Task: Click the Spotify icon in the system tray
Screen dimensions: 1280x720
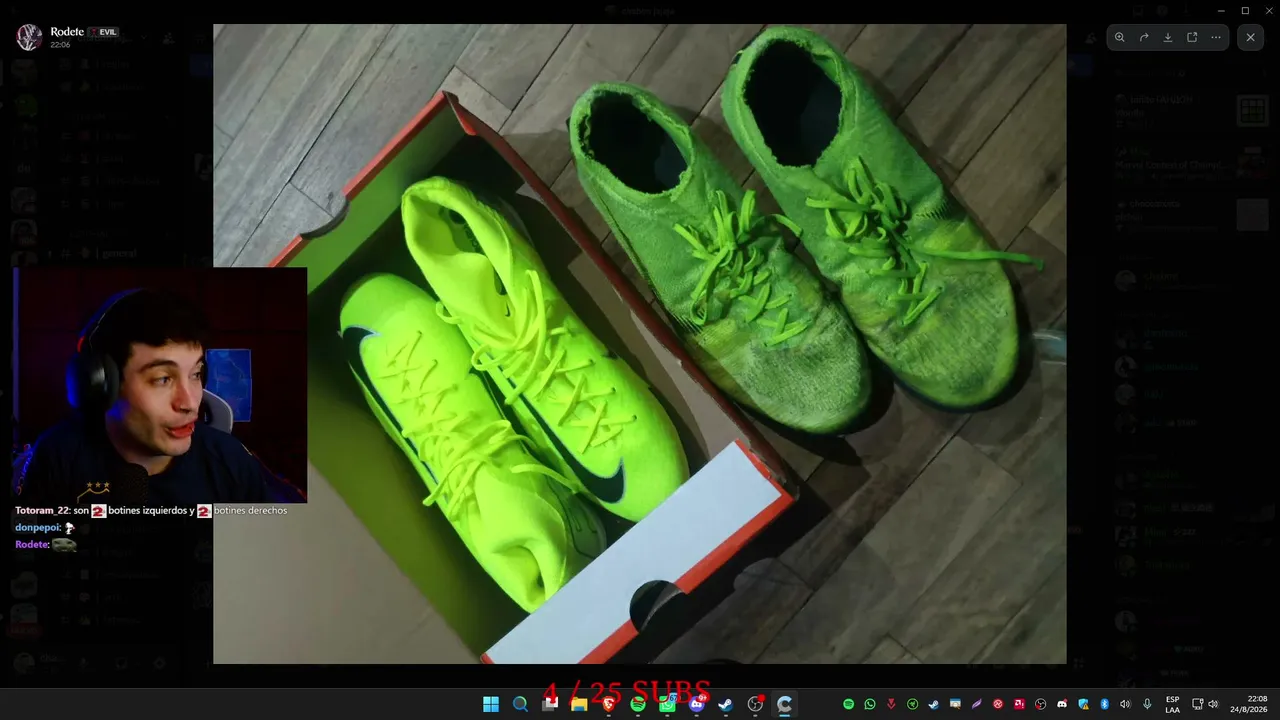Action: [849, 704]
